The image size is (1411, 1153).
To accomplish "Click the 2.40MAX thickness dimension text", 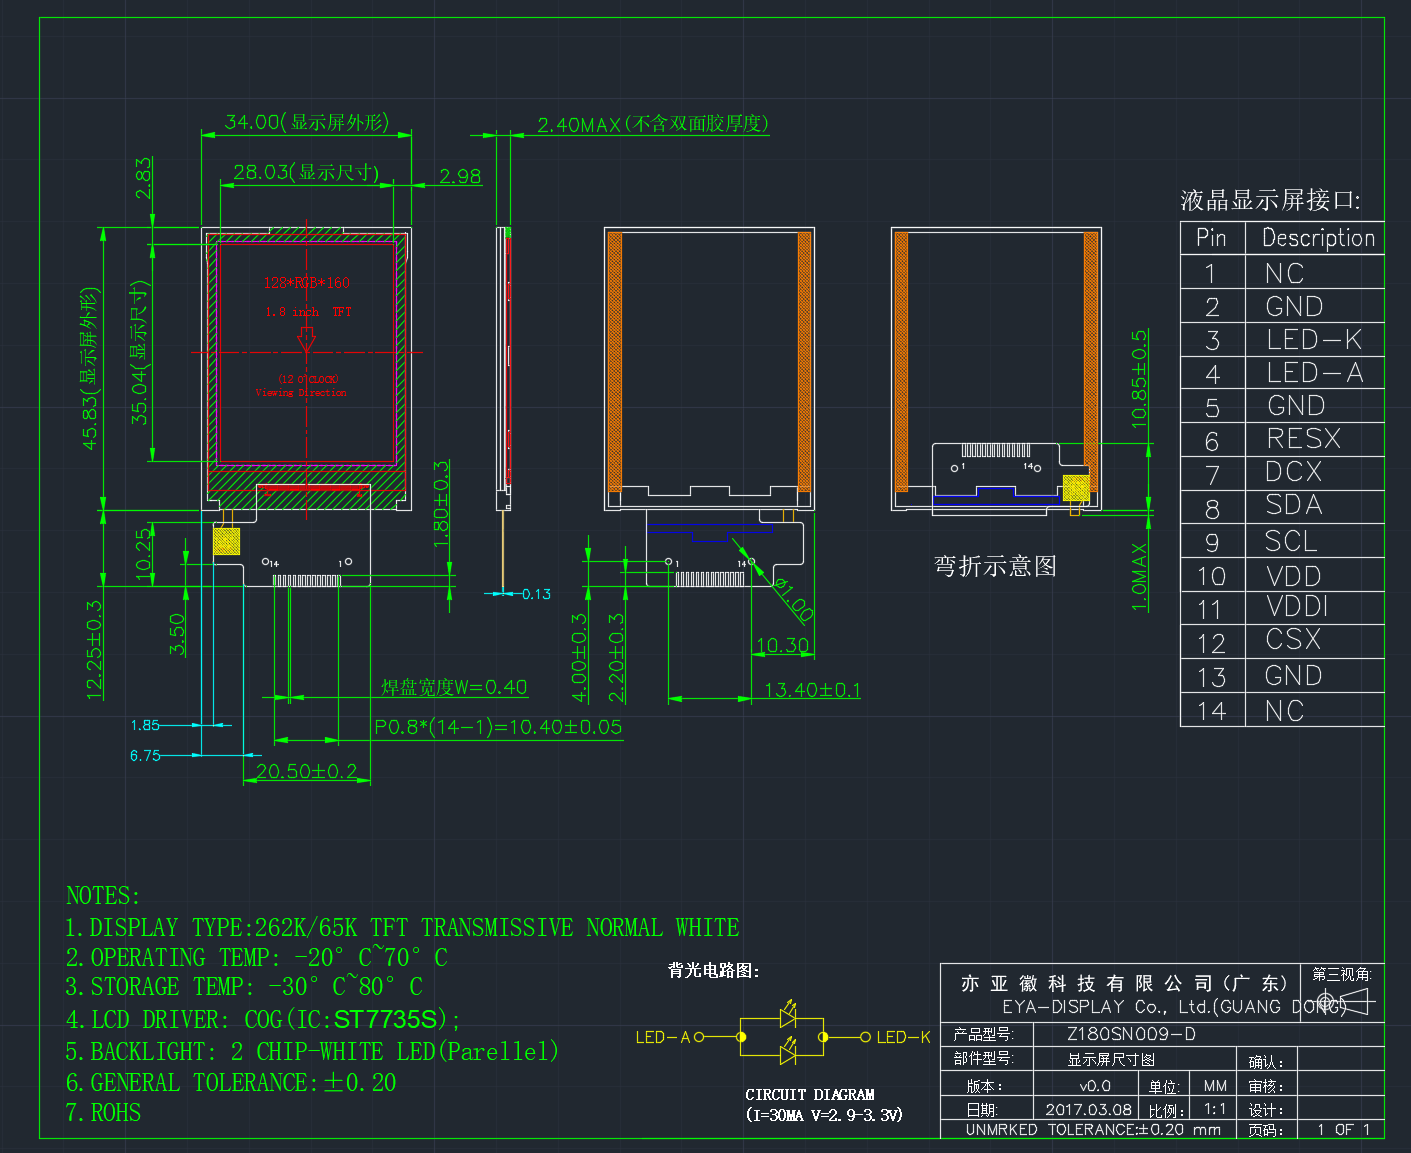I will [653, 124].
